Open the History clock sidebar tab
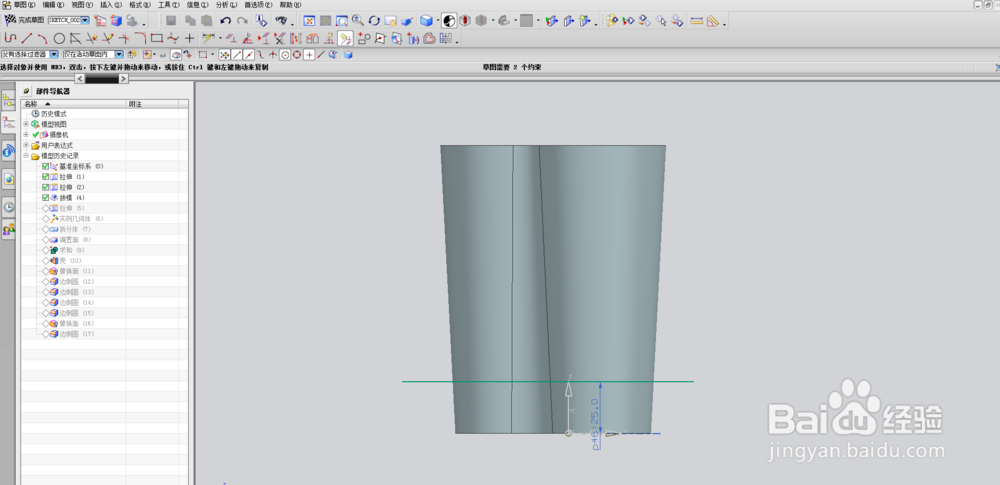This screenshot has height=485, width=1000. click(x=8, y=206)
